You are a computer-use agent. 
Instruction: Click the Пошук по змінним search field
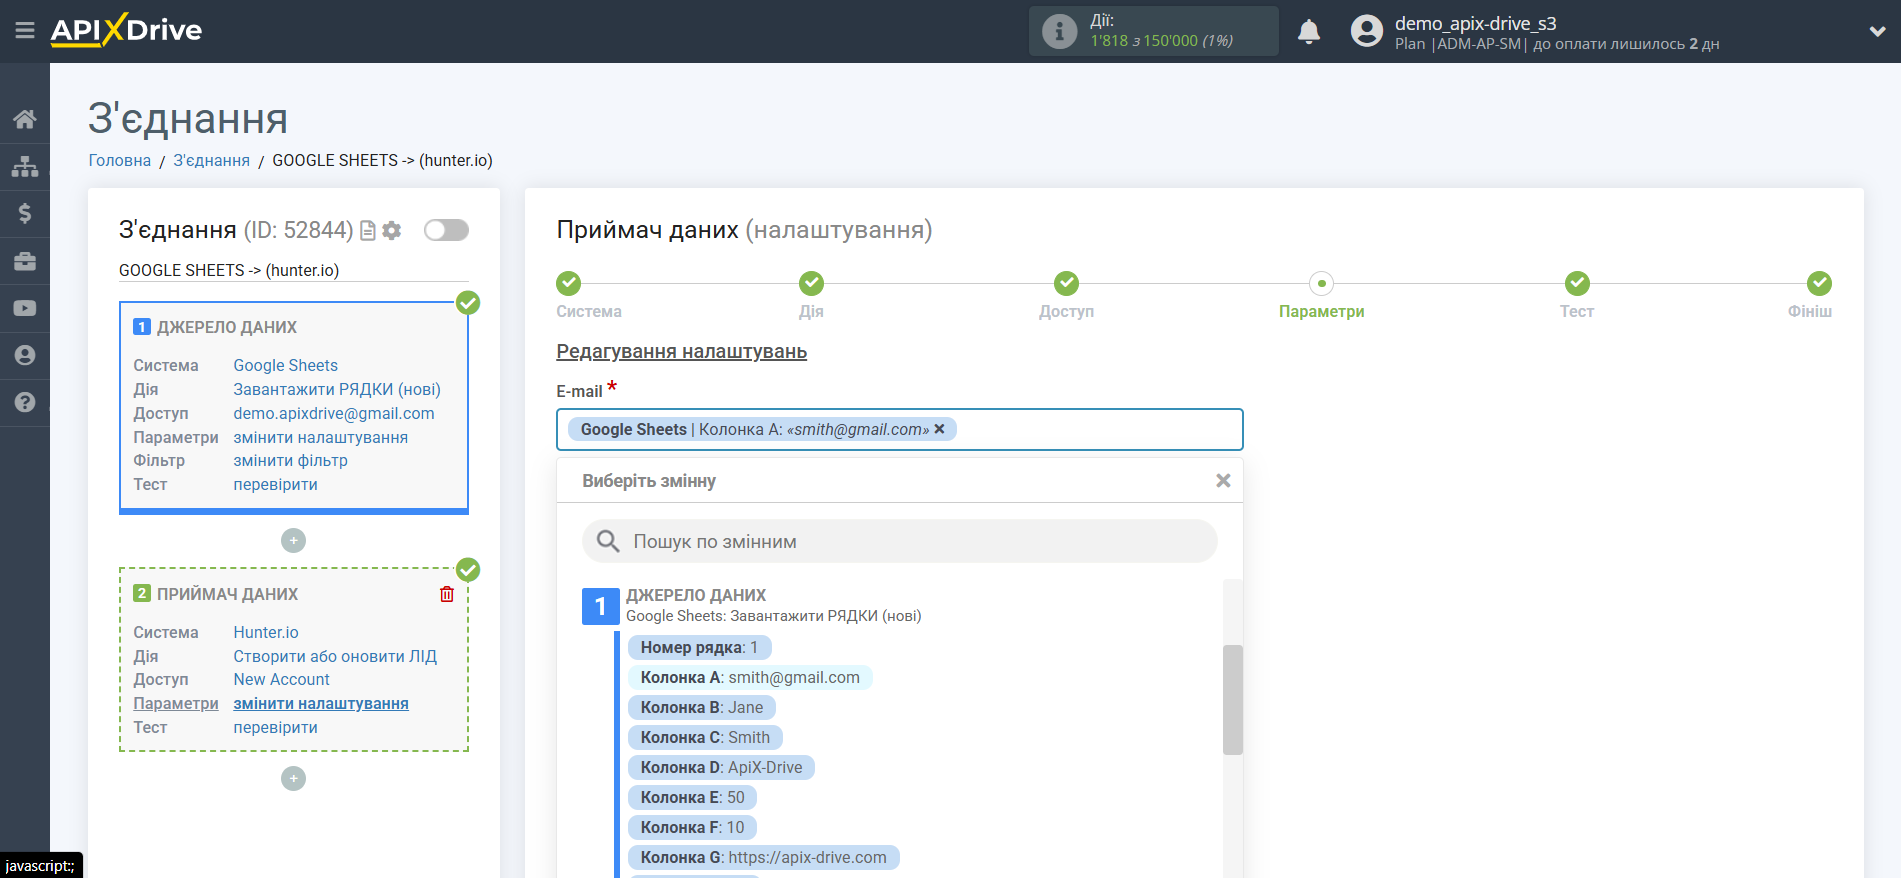(x=900, y=541)
